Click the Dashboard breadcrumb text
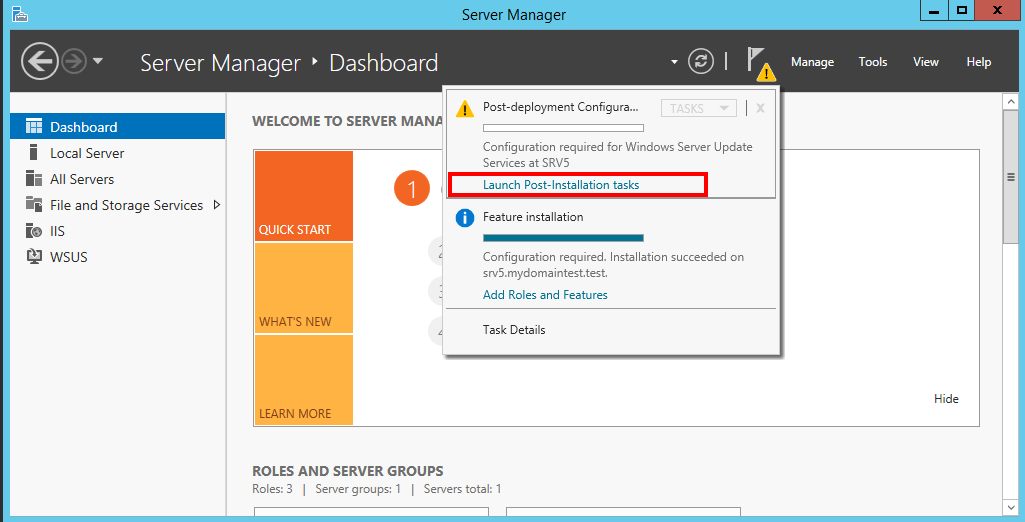Image resolution: width=1025 pixels, height=522 pixels. tap(384, 63)
